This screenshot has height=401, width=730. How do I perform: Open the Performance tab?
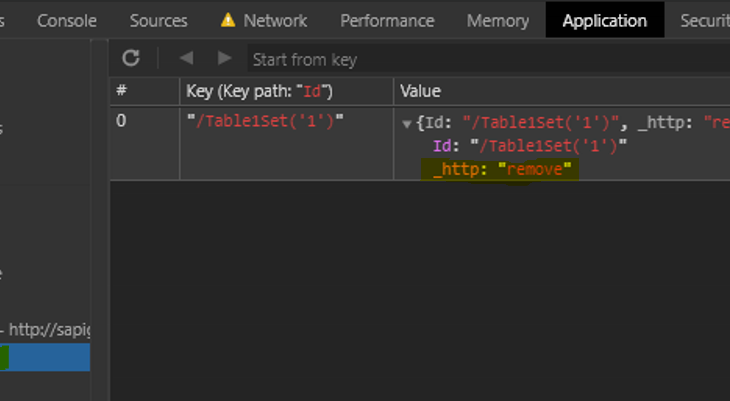(387, 20)
